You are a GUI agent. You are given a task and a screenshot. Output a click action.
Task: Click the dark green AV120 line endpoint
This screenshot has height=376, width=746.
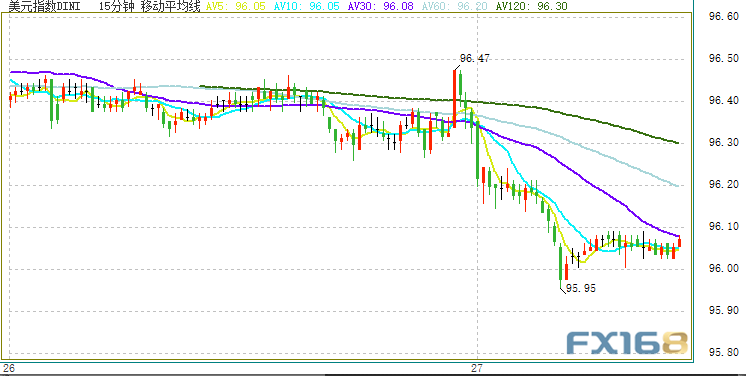coord(677,142)
